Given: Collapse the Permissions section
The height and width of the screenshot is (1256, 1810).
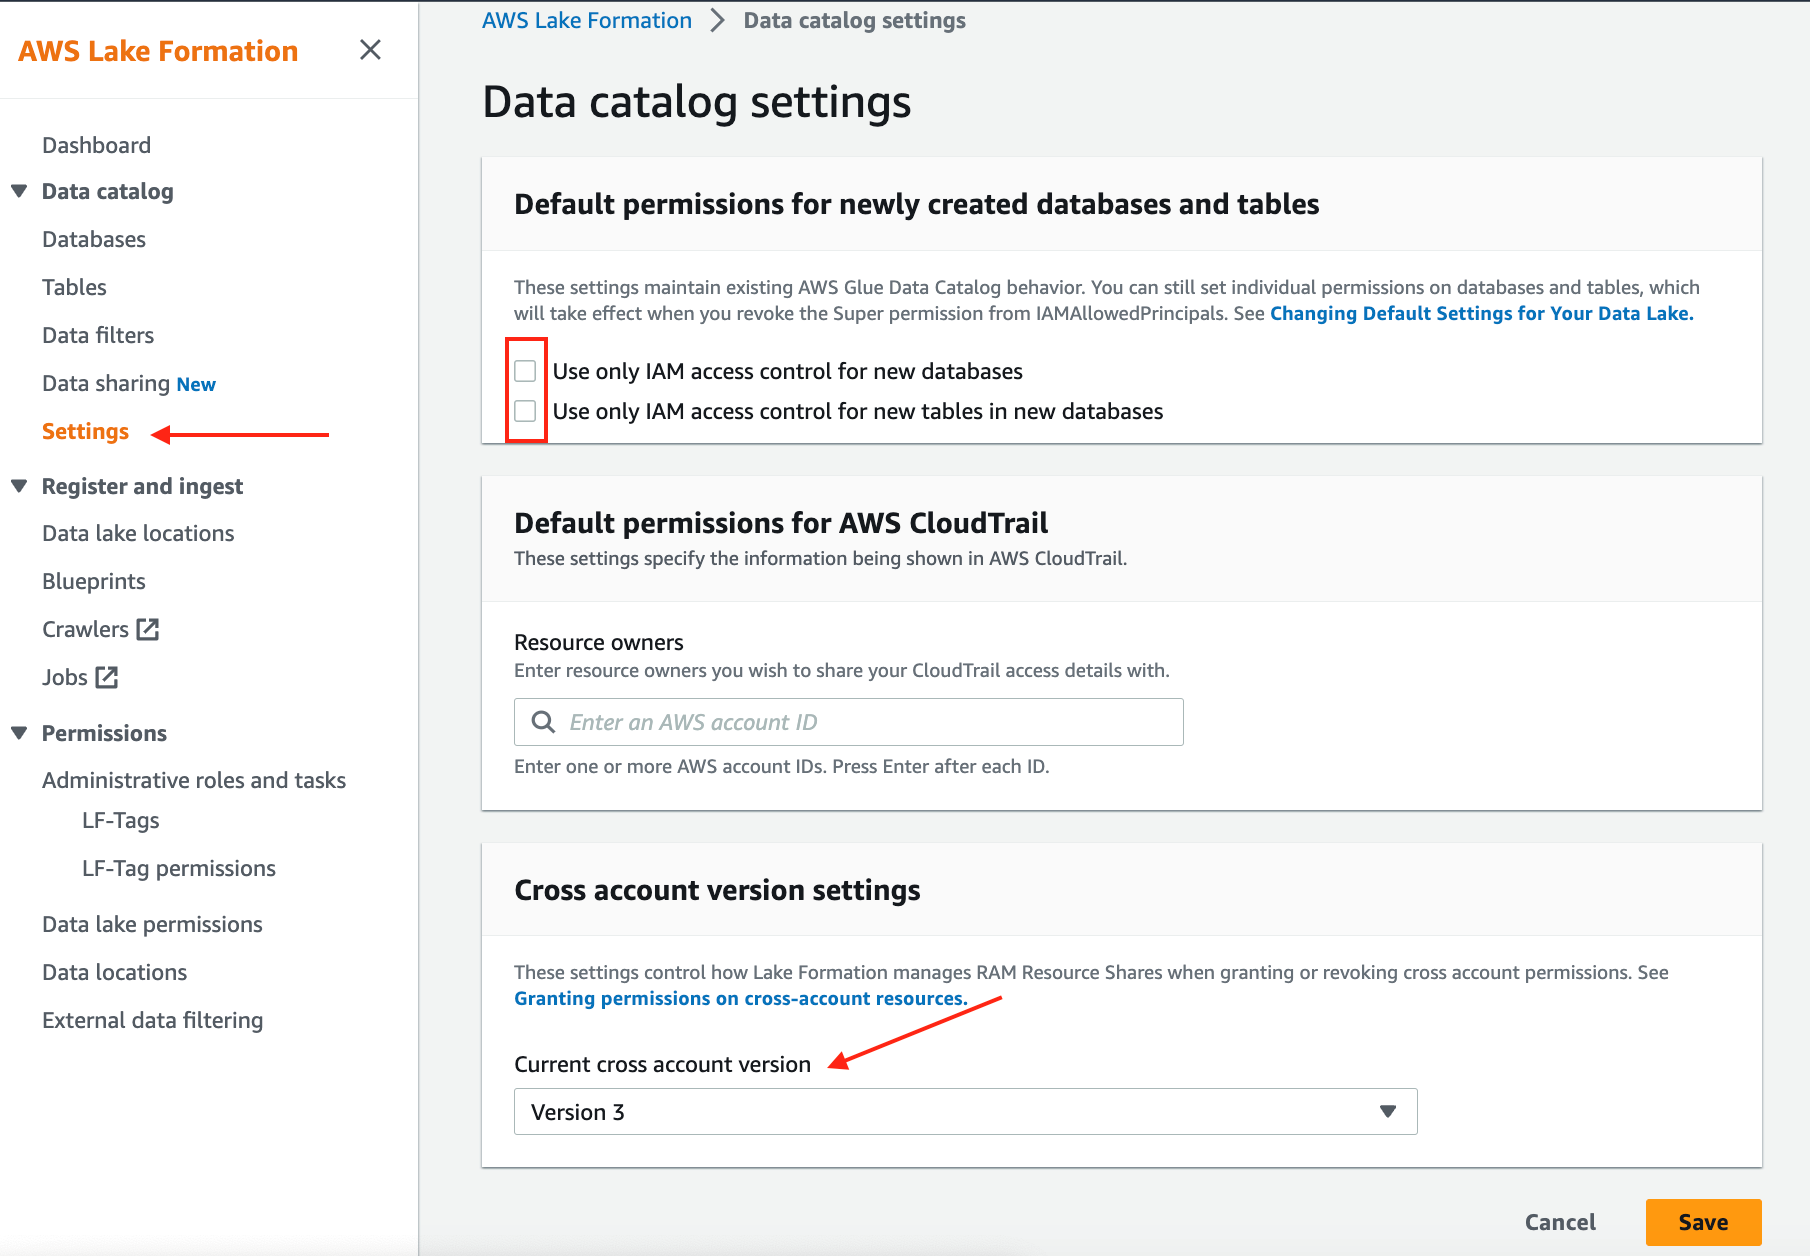Looking at the screenshot, I should (x=20, y=732).
